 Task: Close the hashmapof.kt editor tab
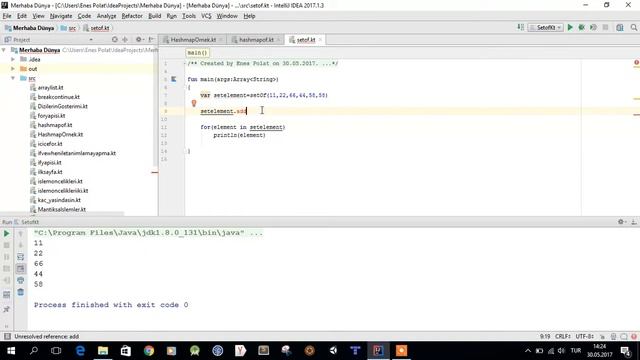[x=278, y=40]
